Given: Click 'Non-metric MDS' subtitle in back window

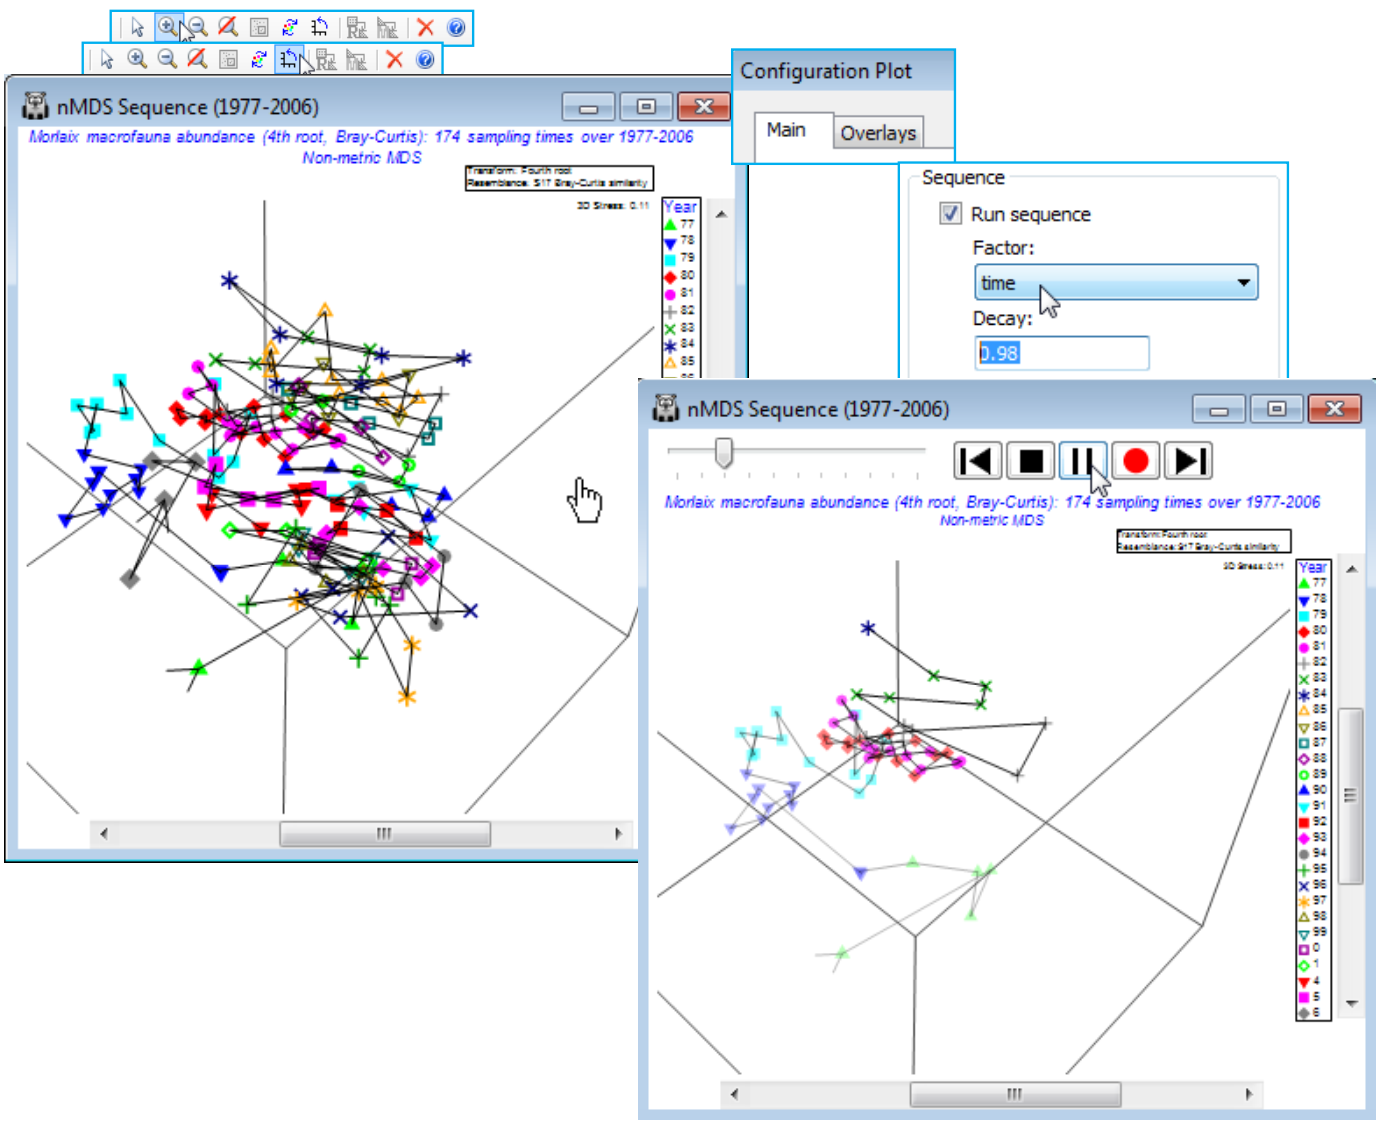Looking at the screenshot, I should [362, 157].
